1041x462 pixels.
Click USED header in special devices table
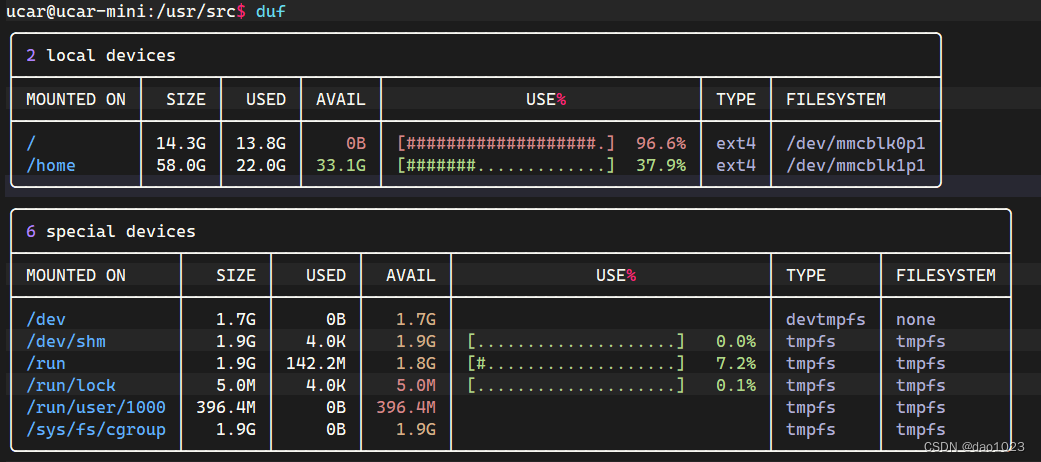click(x=326, y=275)
